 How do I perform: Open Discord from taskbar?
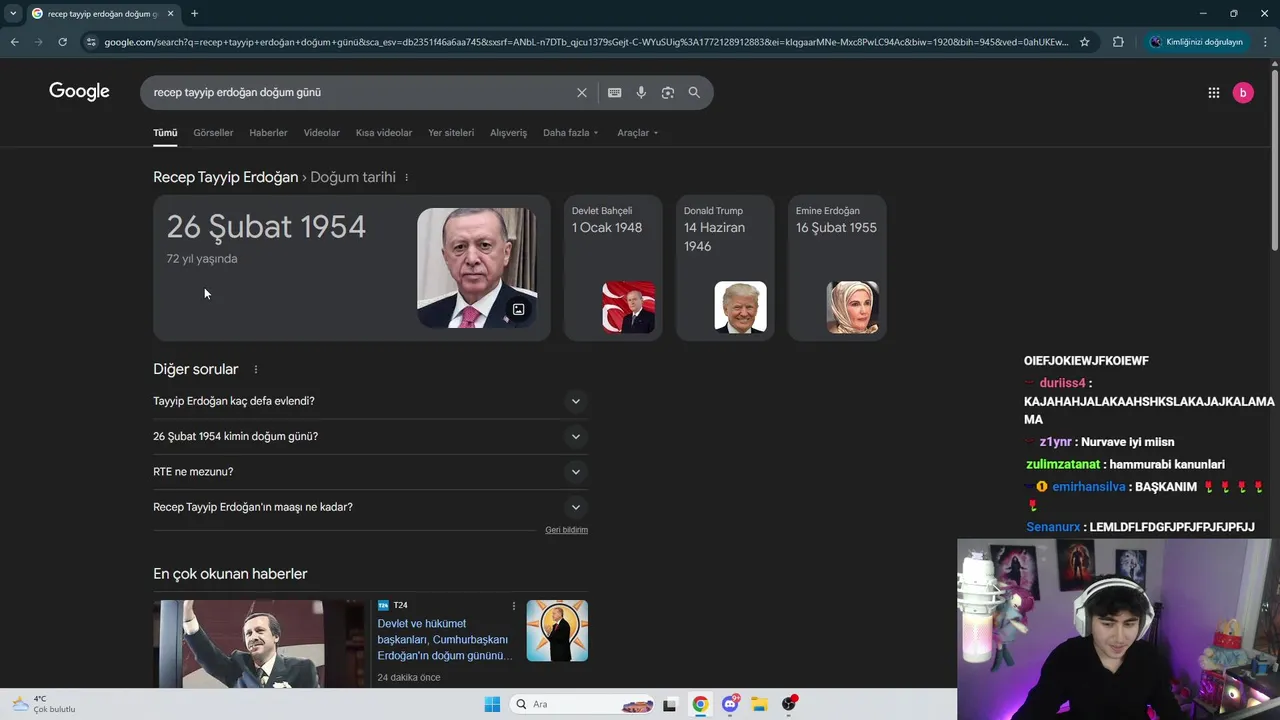click(x=730, y=704)
